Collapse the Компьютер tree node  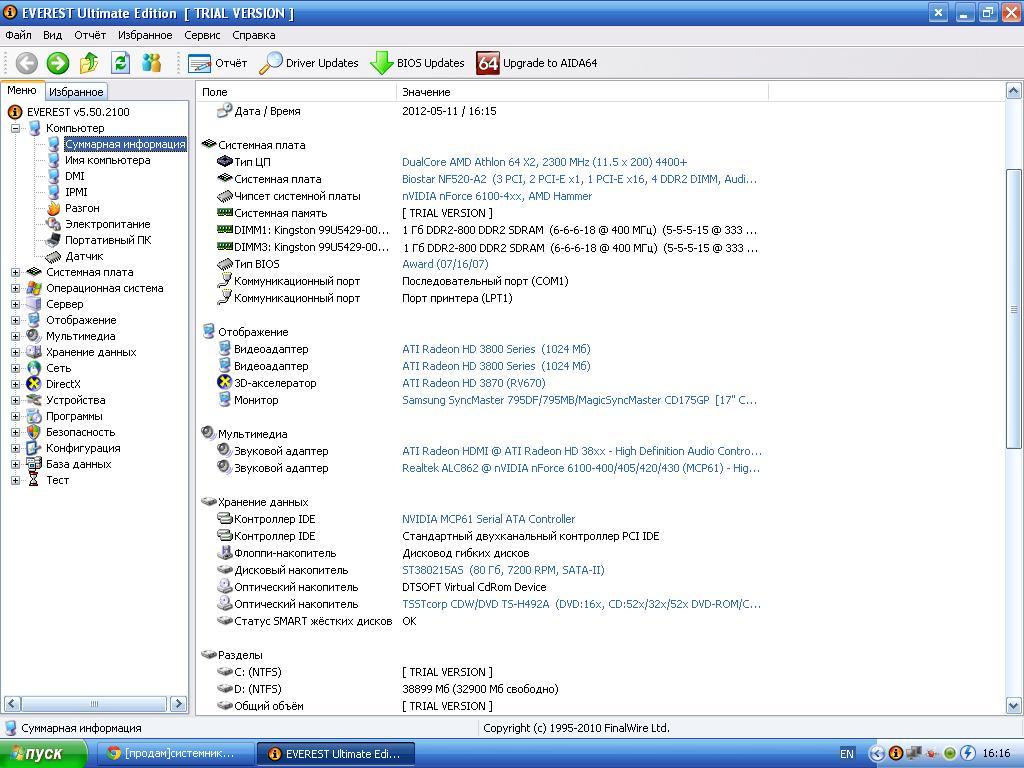(x=16, y=129)
